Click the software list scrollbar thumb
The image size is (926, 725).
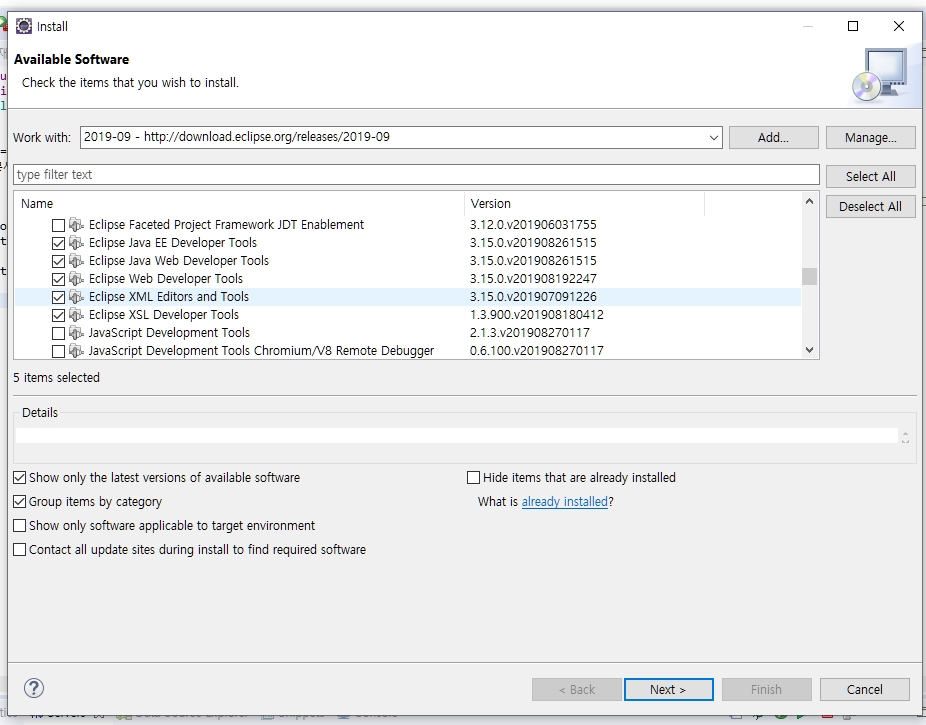809,276
